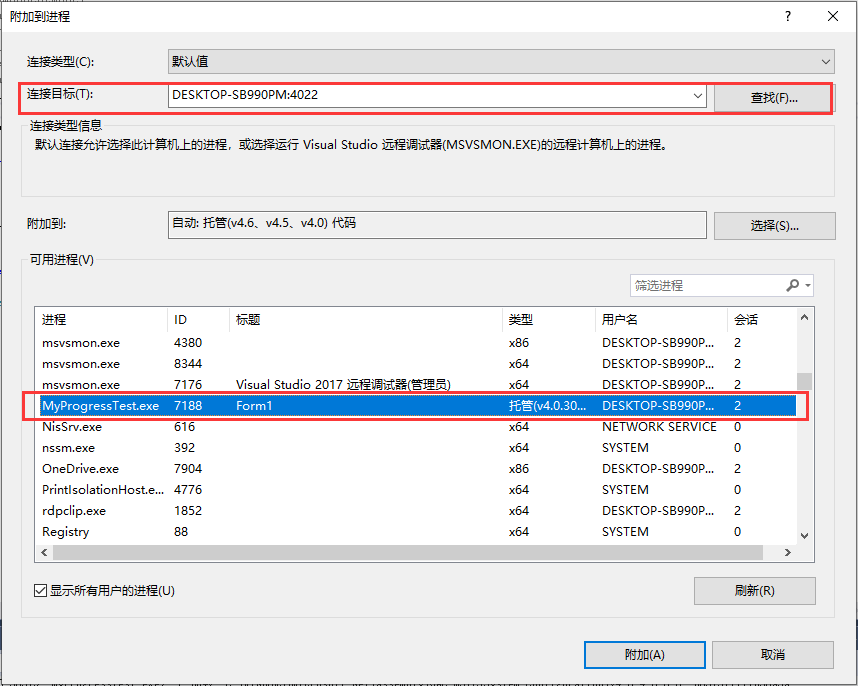This screenshot has width=858, height=686.
Task: Select the rdpclip.exe process row
Action: tap(418, 510)
